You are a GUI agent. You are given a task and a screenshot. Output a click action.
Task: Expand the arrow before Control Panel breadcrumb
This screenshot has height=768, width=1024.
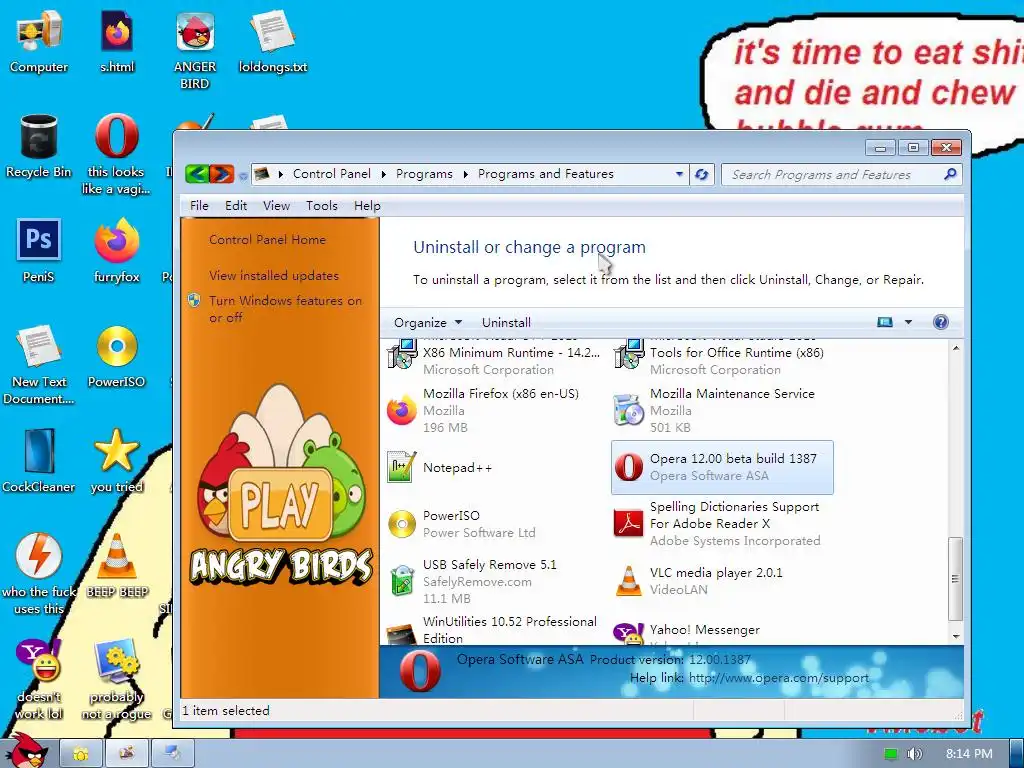(281, 174)
